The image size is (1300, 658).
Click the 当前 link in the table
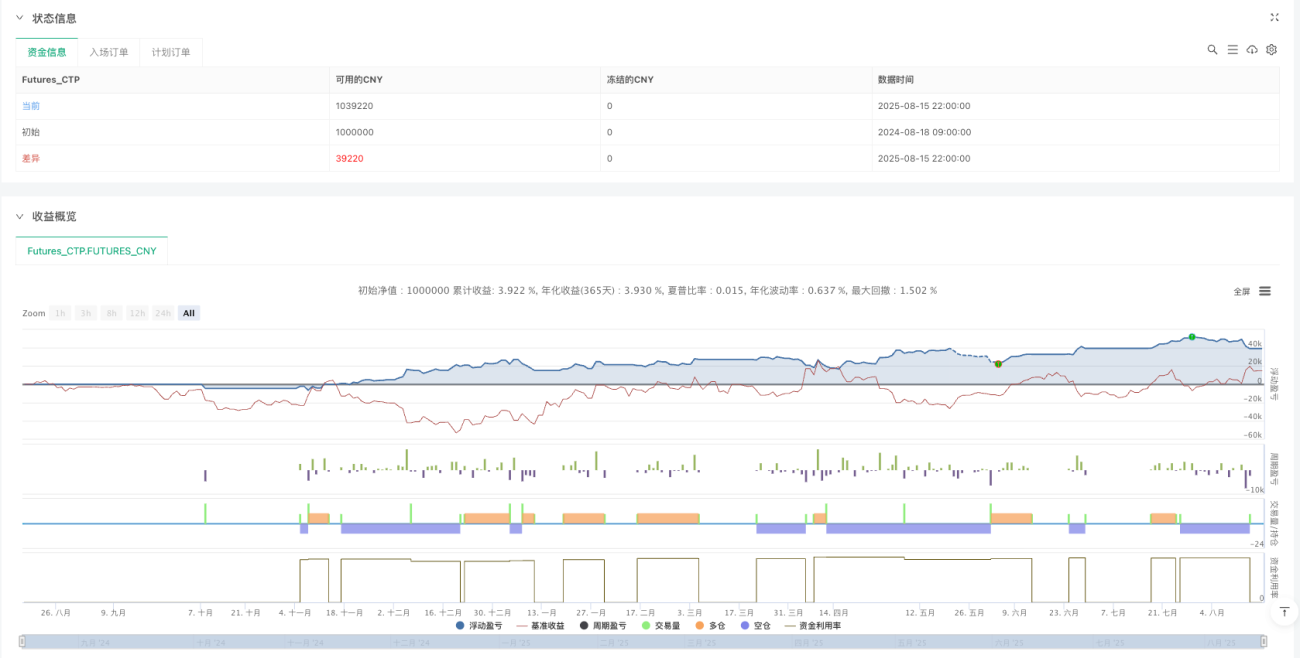coord(31,106)
